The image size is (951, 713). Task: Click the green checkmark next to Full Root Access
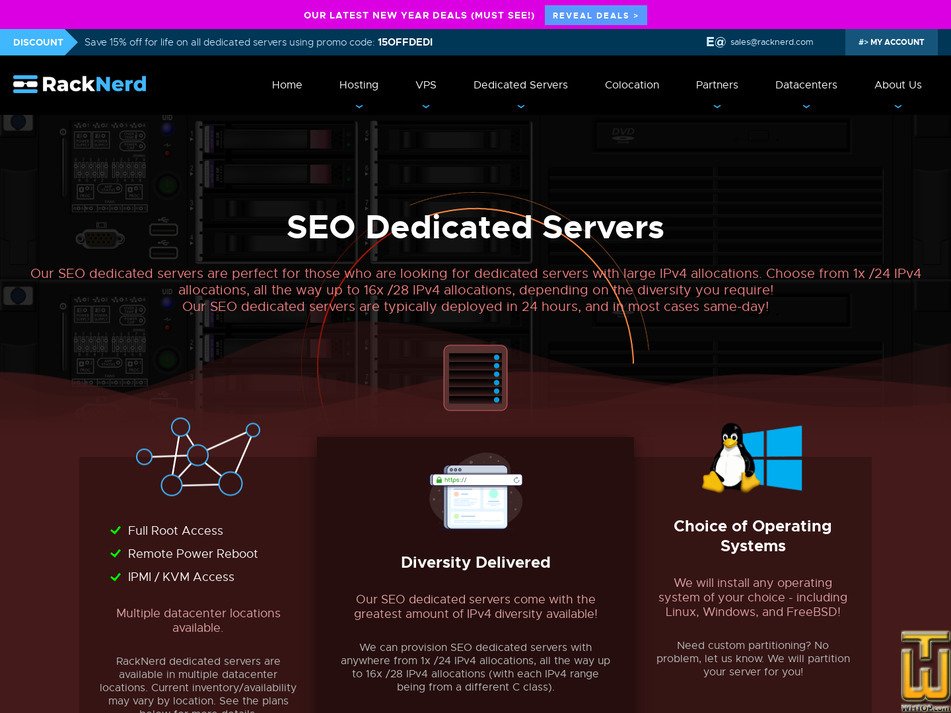[115, 531]
